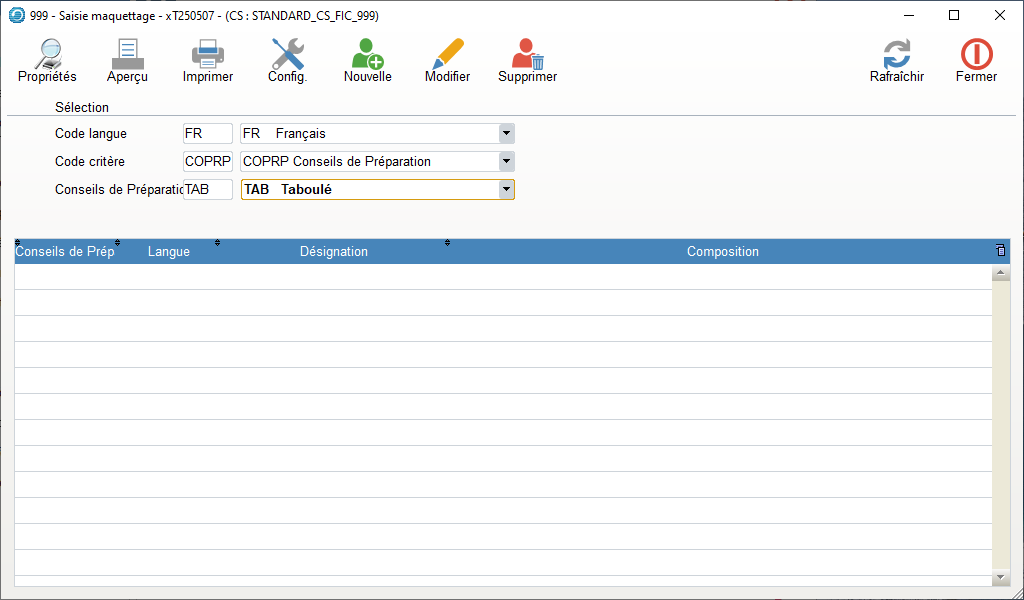This screenshot has width=1024, height=600.
Task: Click the Modifier pencil icon
Action: 447,55
